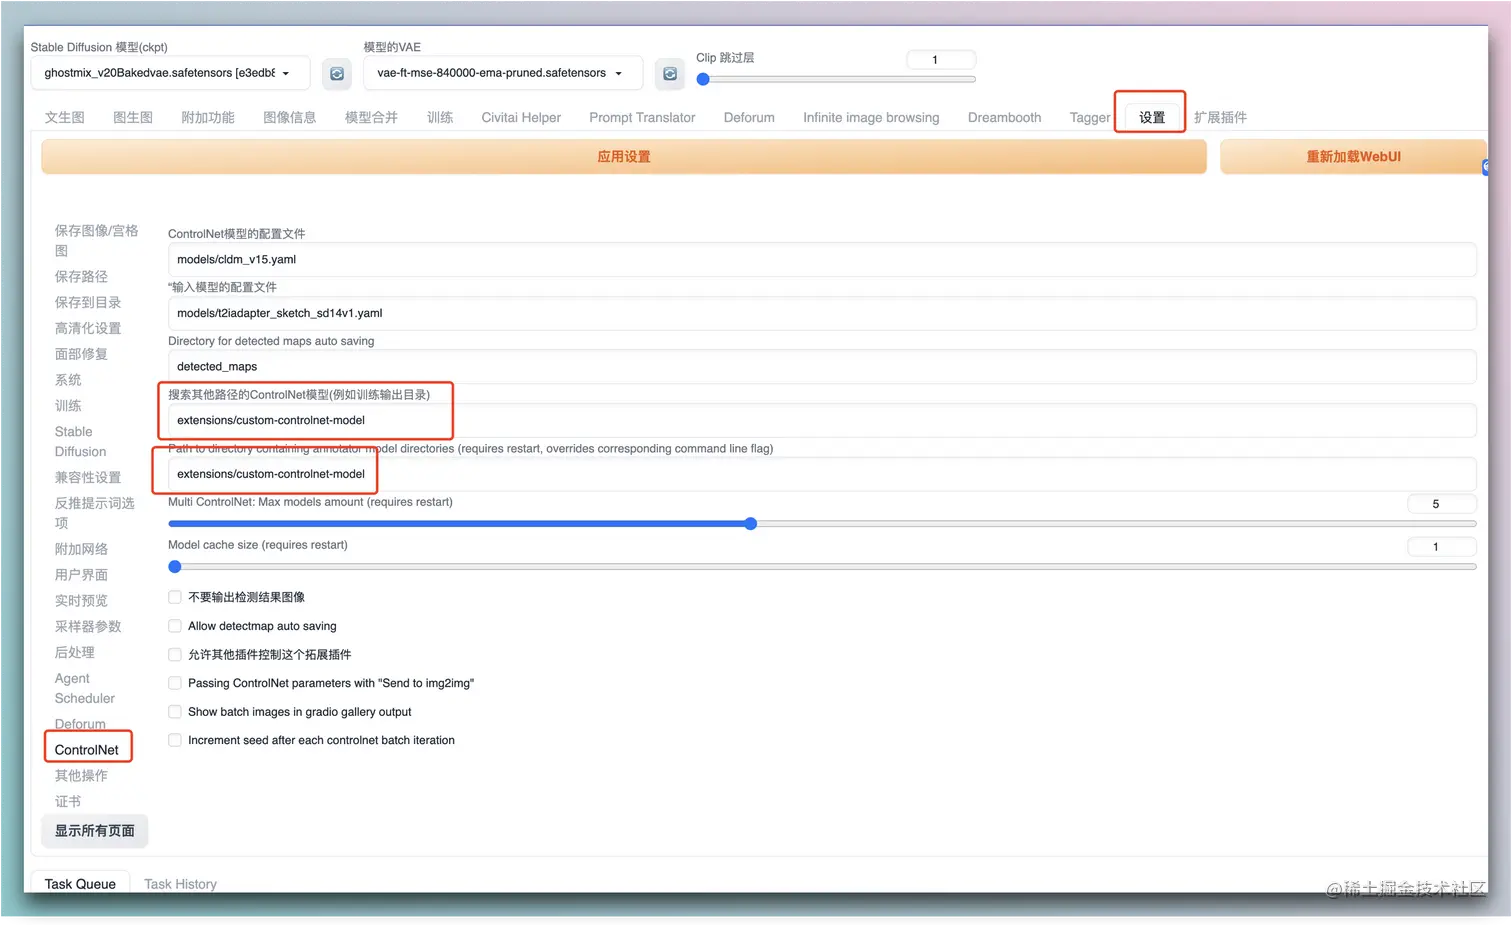Image resolution: width=1512 pixels, height=925 pixels.
Task: Open the Task History tab
Action: pyautogui.click(x=180, y=884)
